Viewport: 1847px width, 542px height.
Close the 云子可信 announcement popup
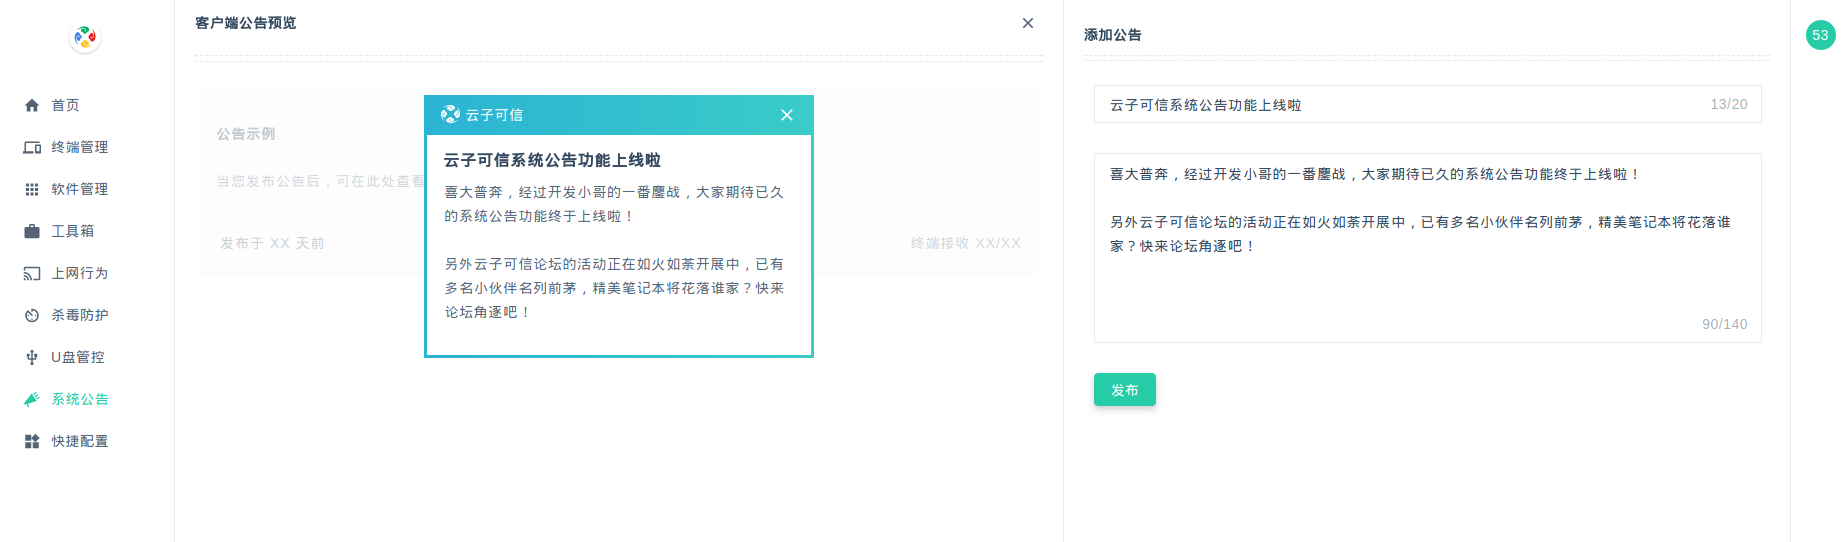pyautogui.click(x=787, y=115)
